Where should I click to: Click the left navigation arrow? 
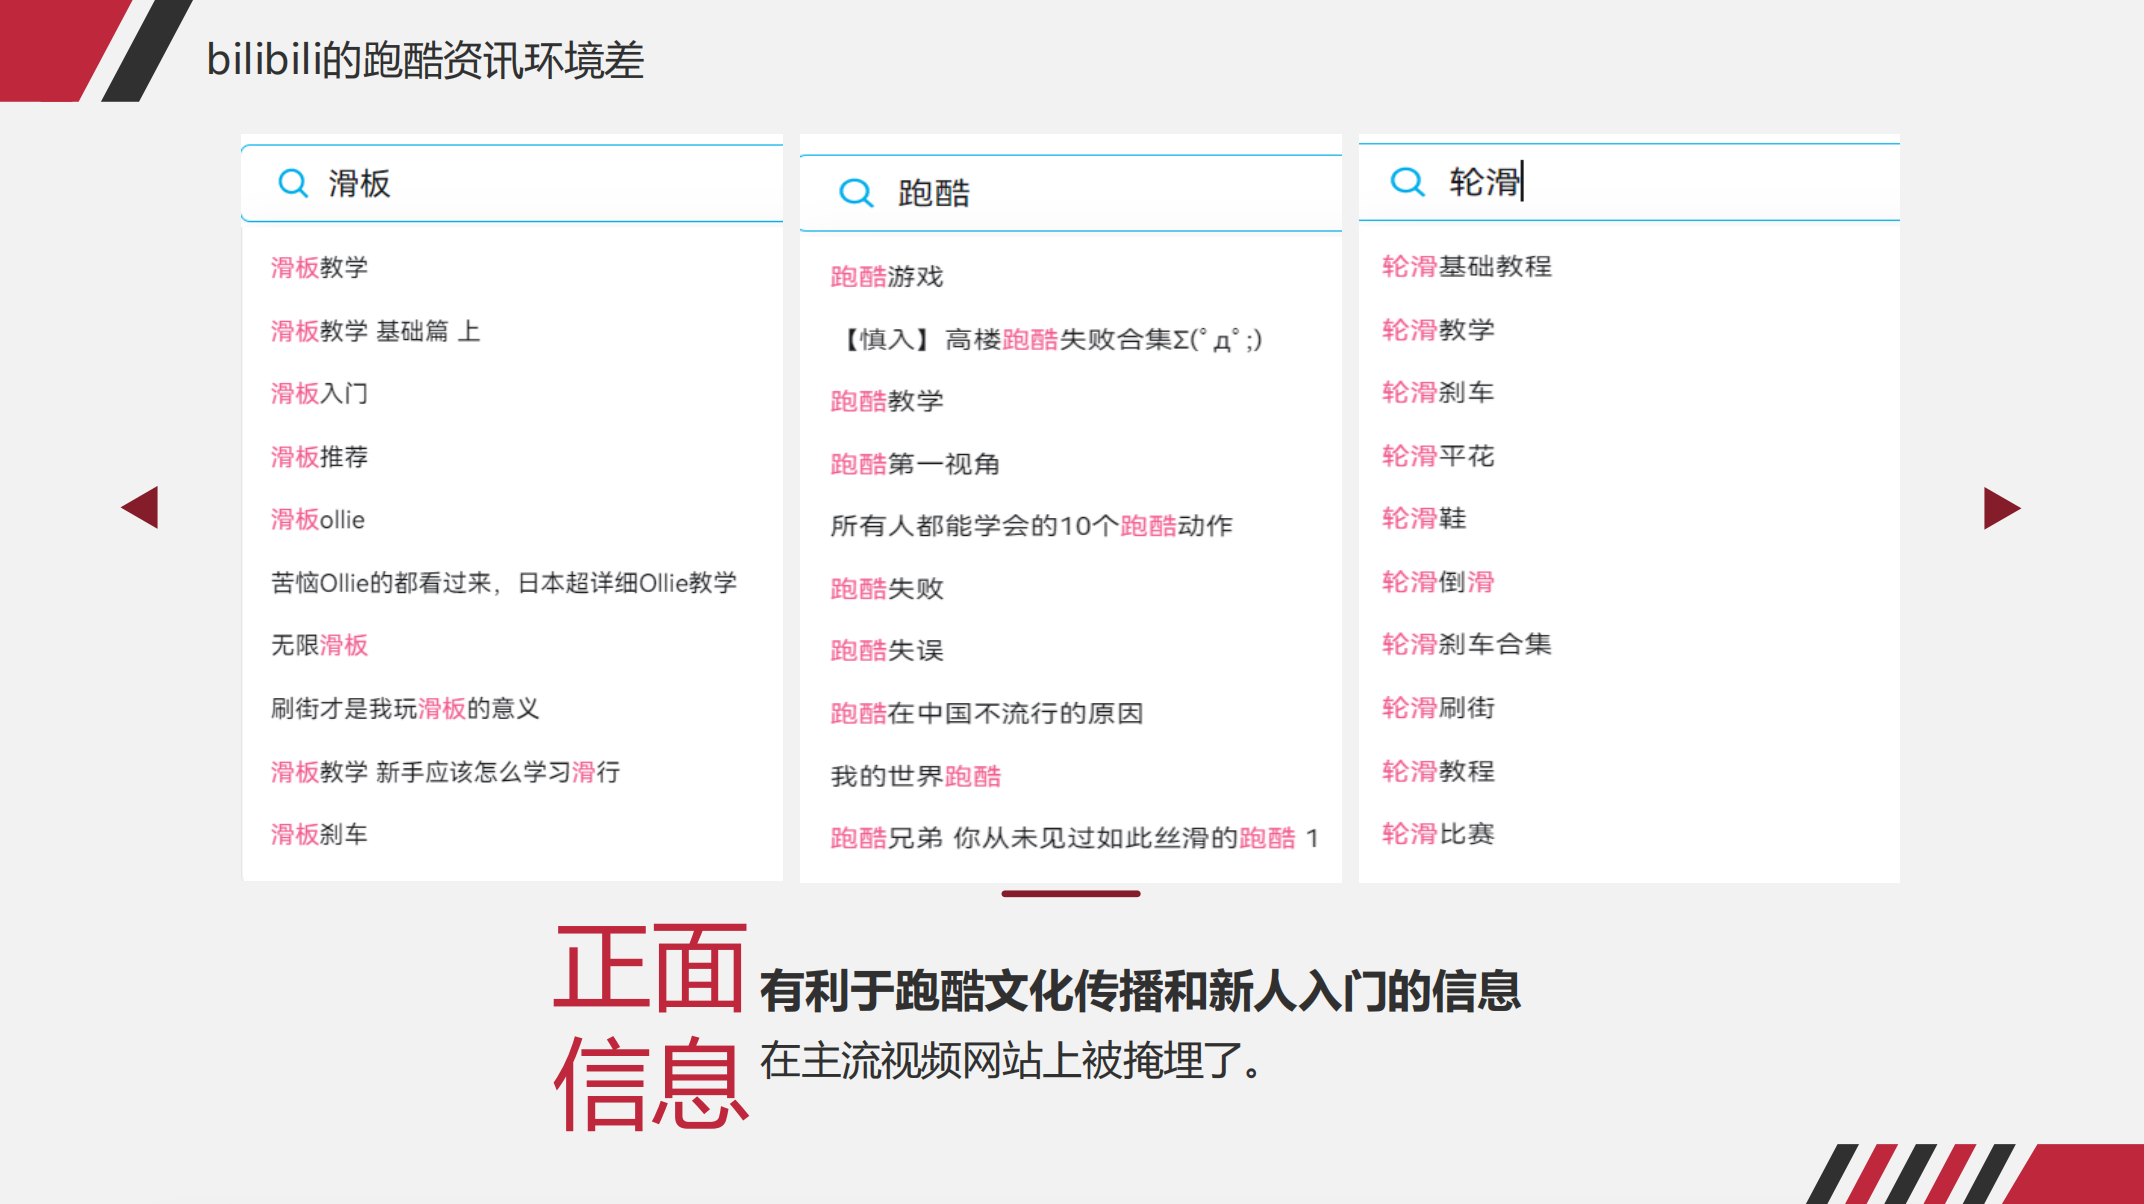[x=140, y=509]
